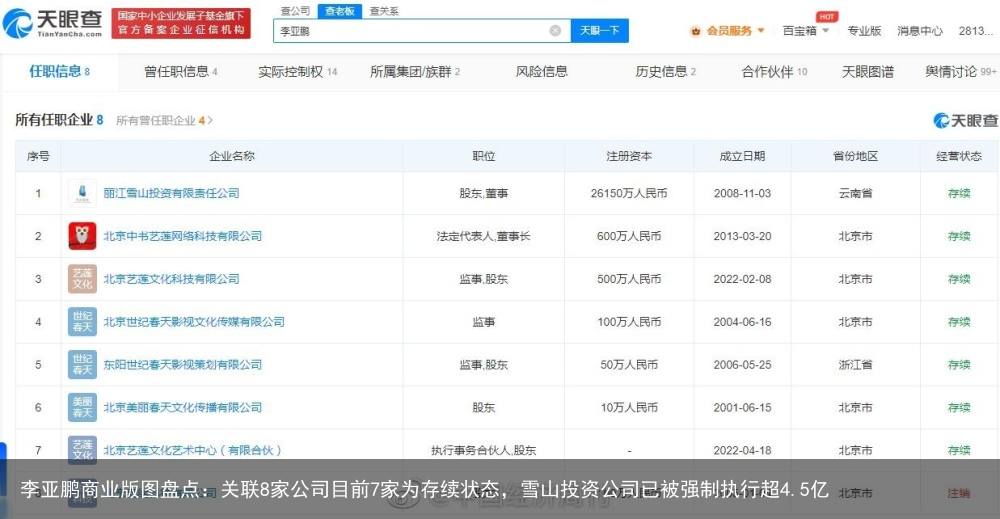Open the Tianyancha home logo
The height and width of the screenshot is (519, 1000).
[x=52, y=23]
